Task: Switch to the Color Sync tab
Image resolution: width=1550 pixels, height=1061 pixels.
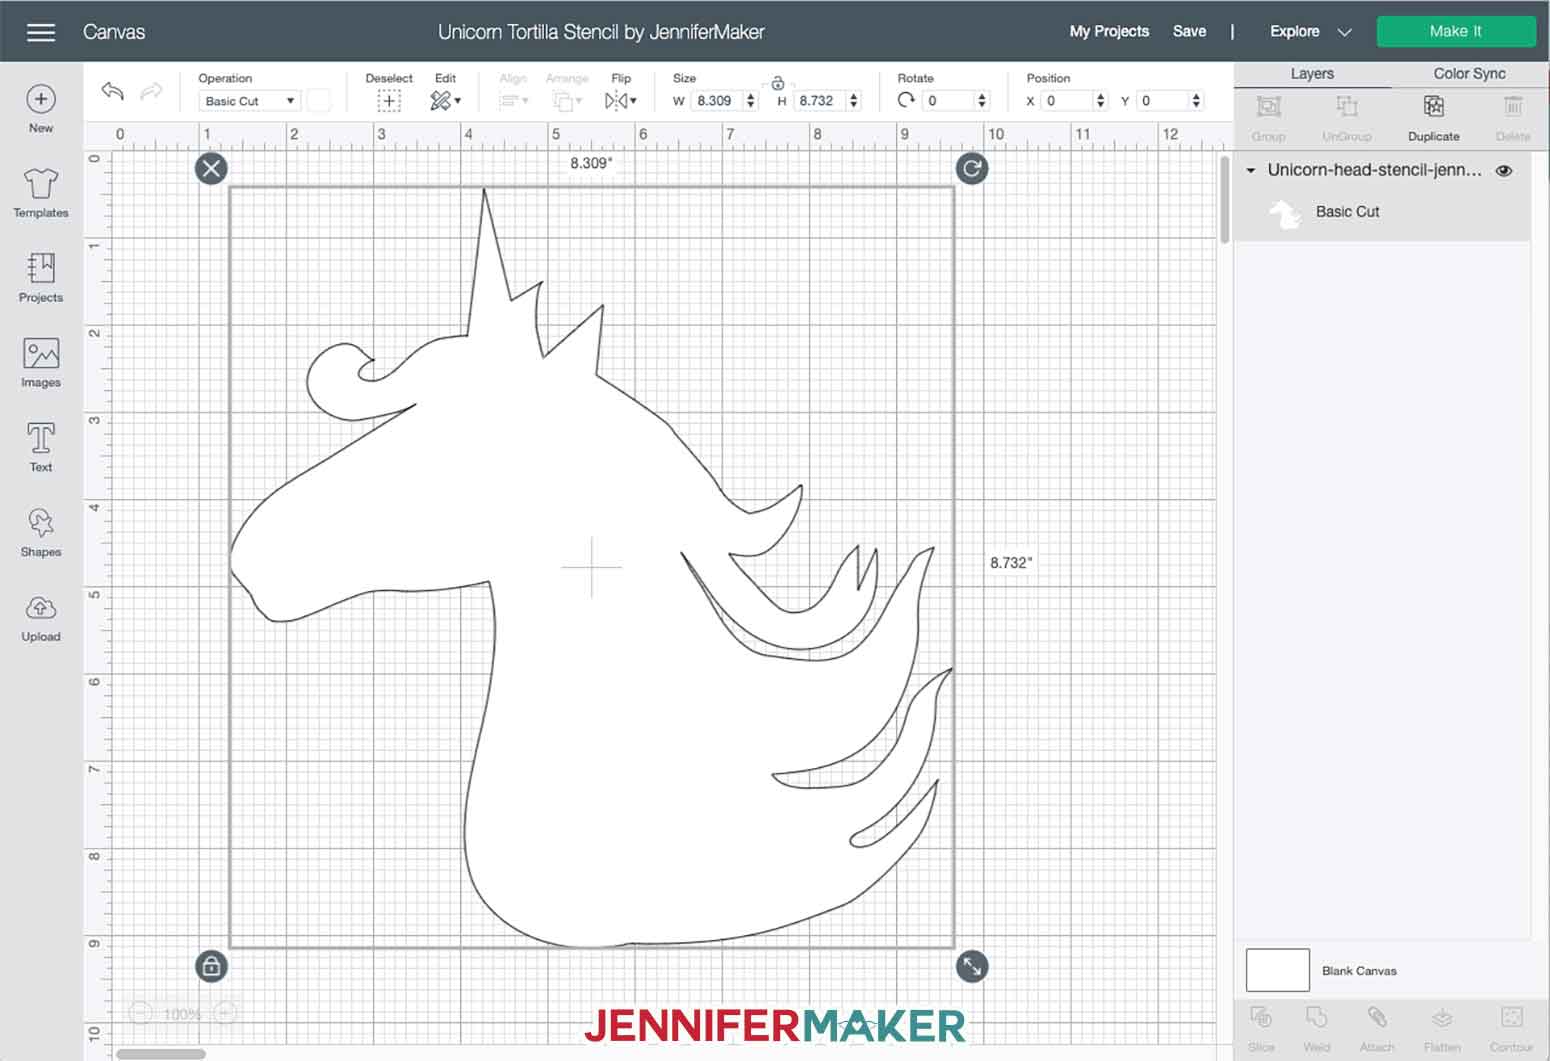Action: (x=1469, y=74)
